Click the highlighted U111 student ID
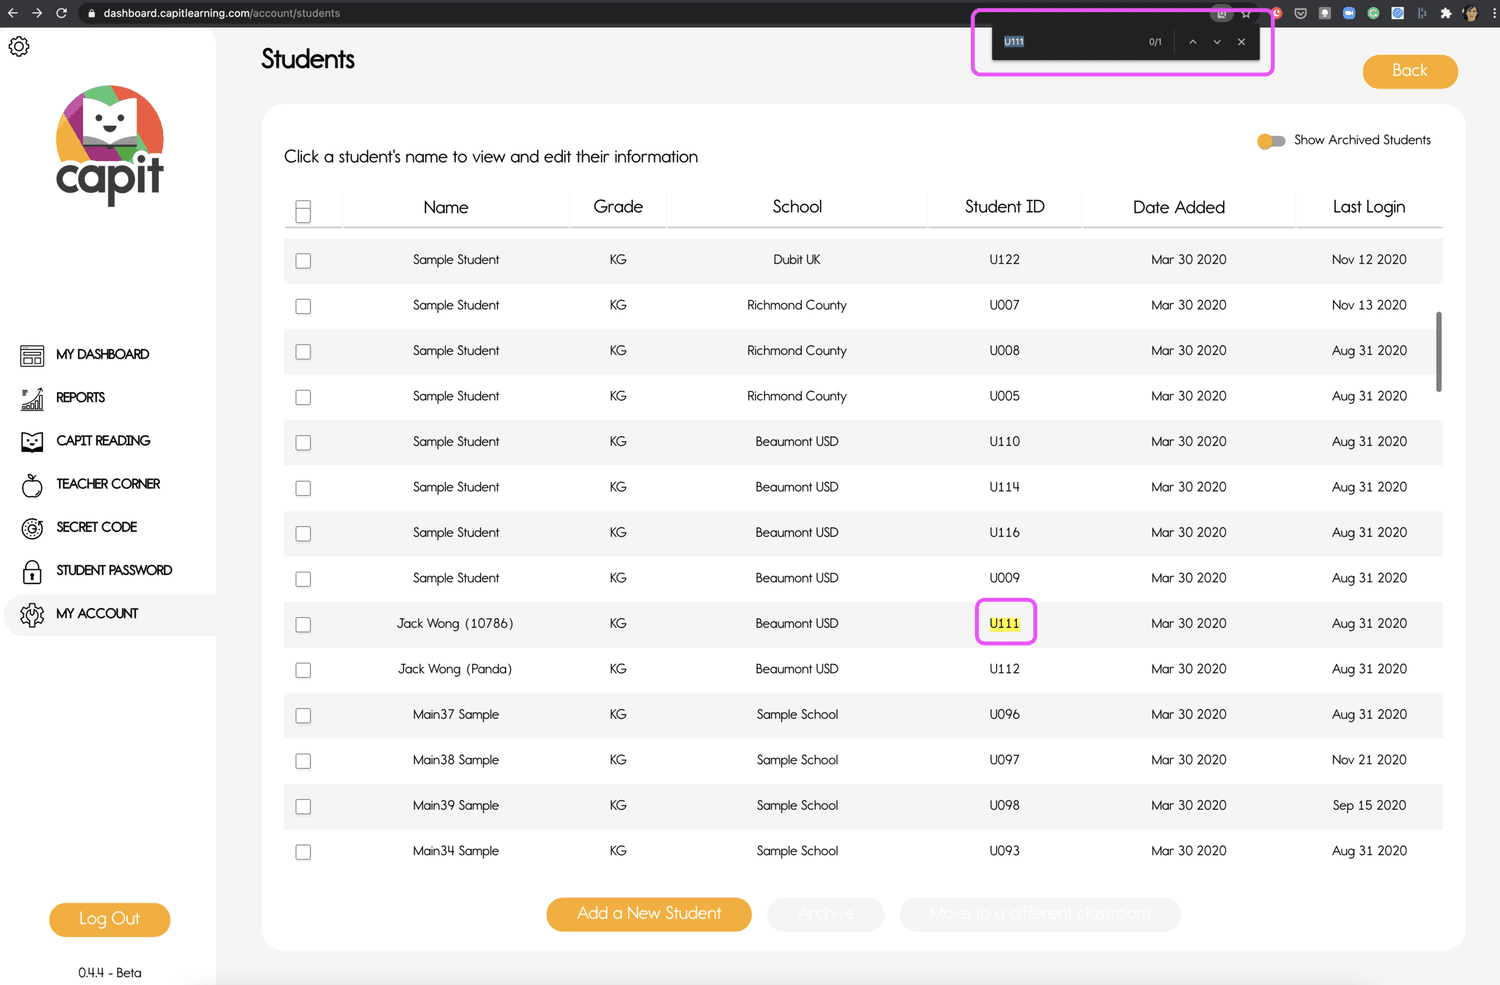This screenshot has height=985, width=1500. tap(1005, 624)
